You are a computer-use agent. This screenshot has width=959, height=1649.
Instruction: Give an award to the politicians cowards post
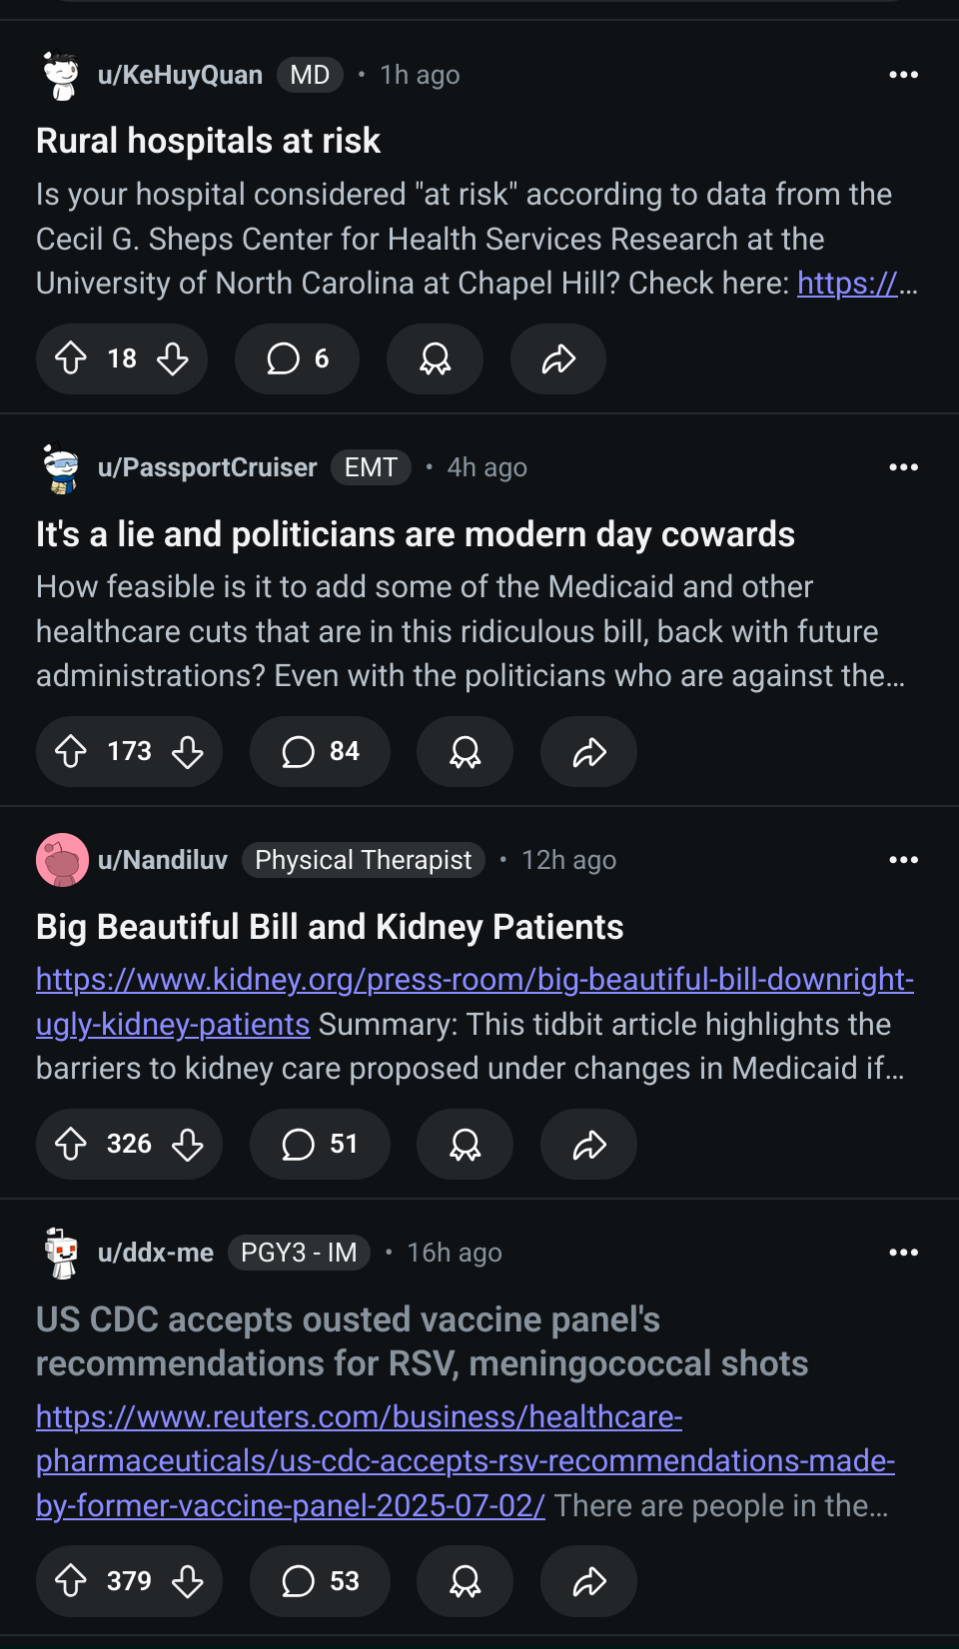click(x=465, y=752)
